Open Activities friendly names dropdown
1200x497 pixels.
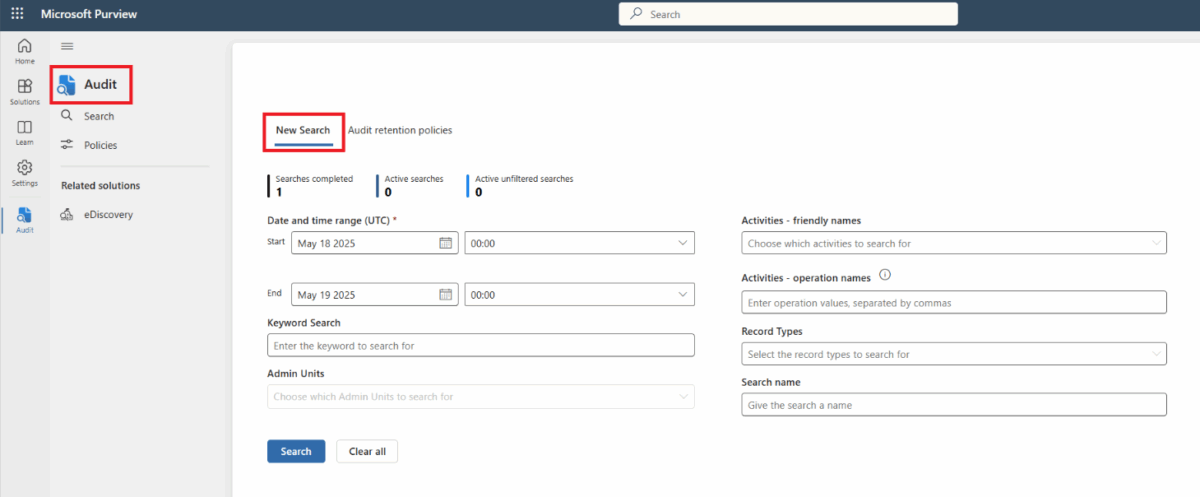point(954,243)
